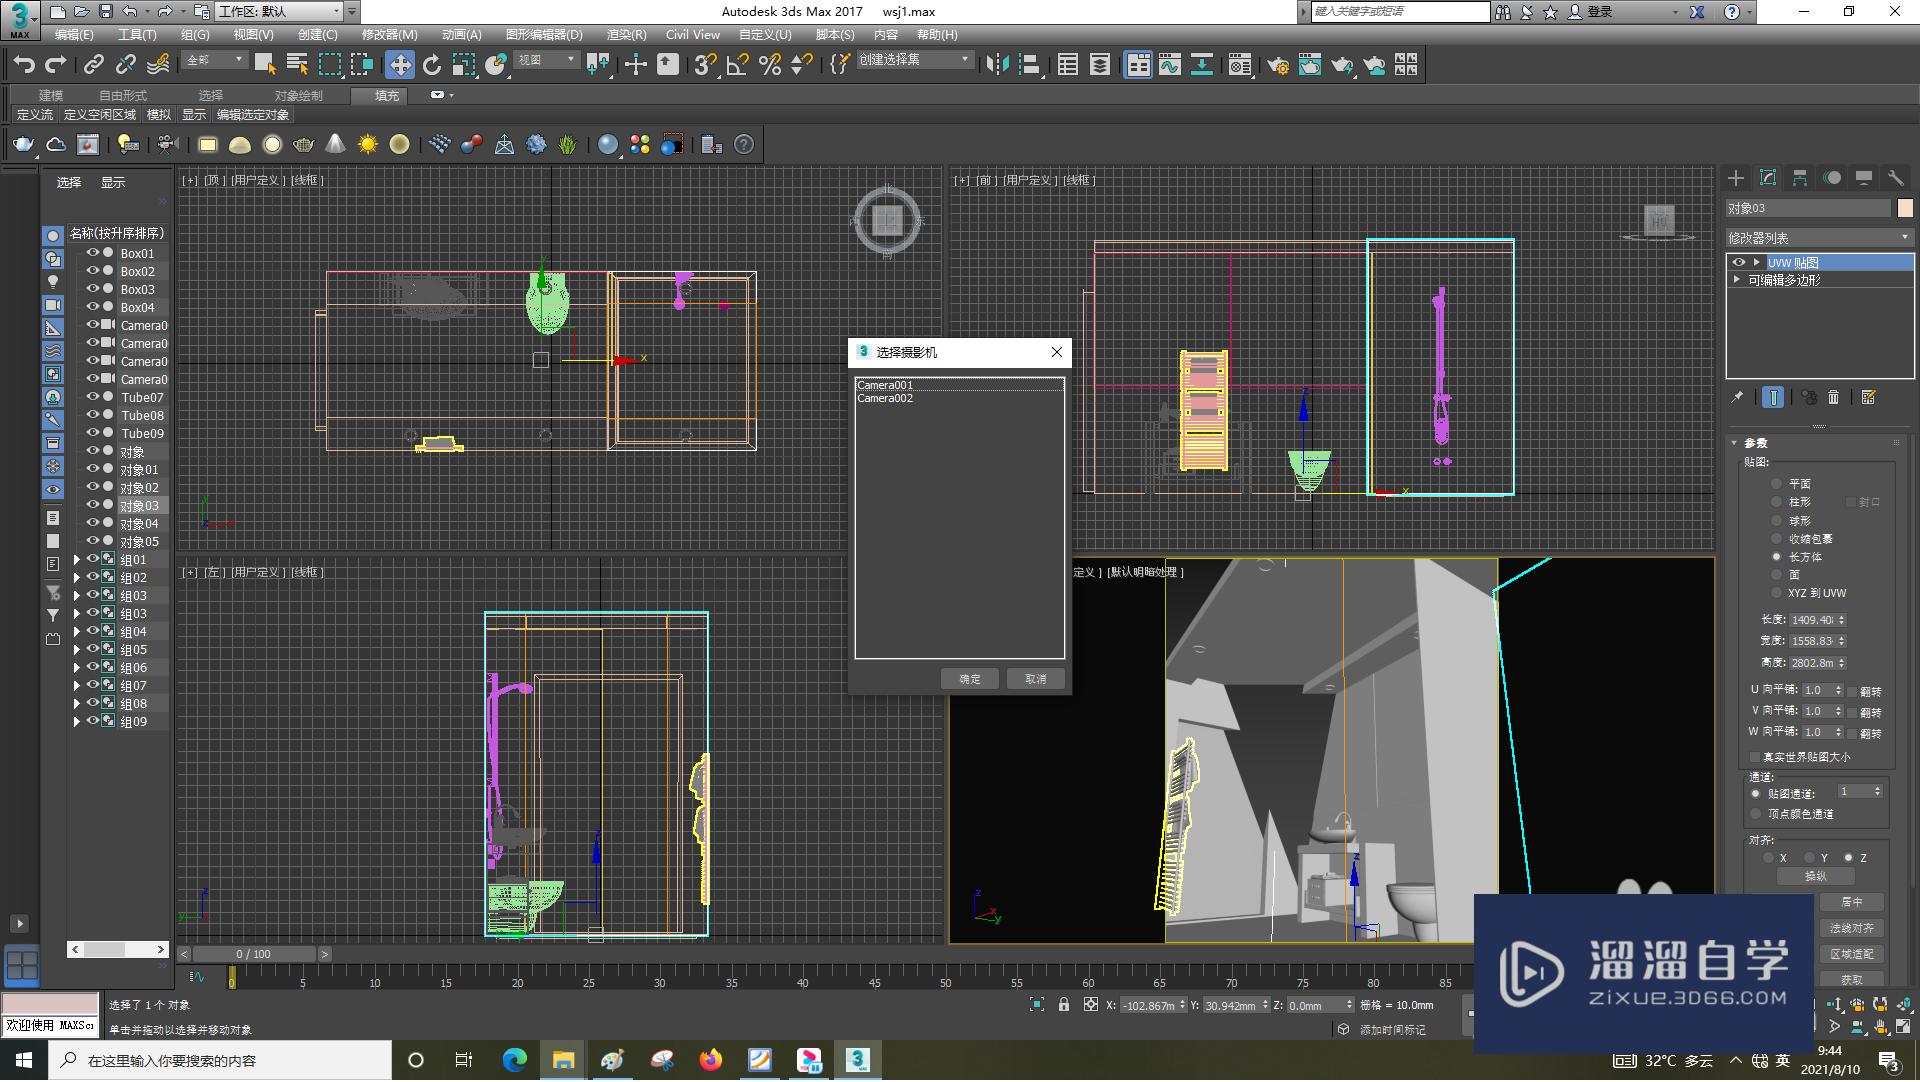
Task: Click the Remove Modifier trash icon
Action: pyautogui.click(x=1833, y=398)
